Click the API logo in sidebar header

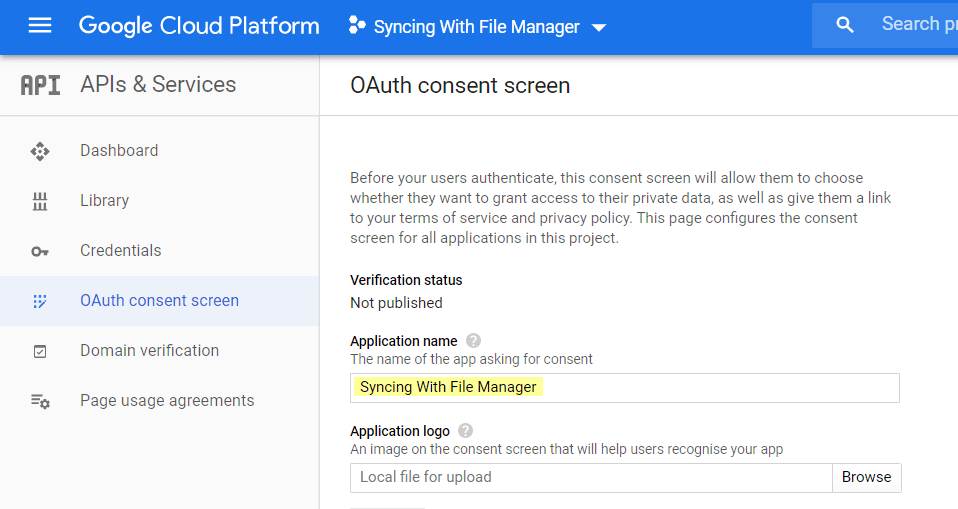(x=40, y=85)
